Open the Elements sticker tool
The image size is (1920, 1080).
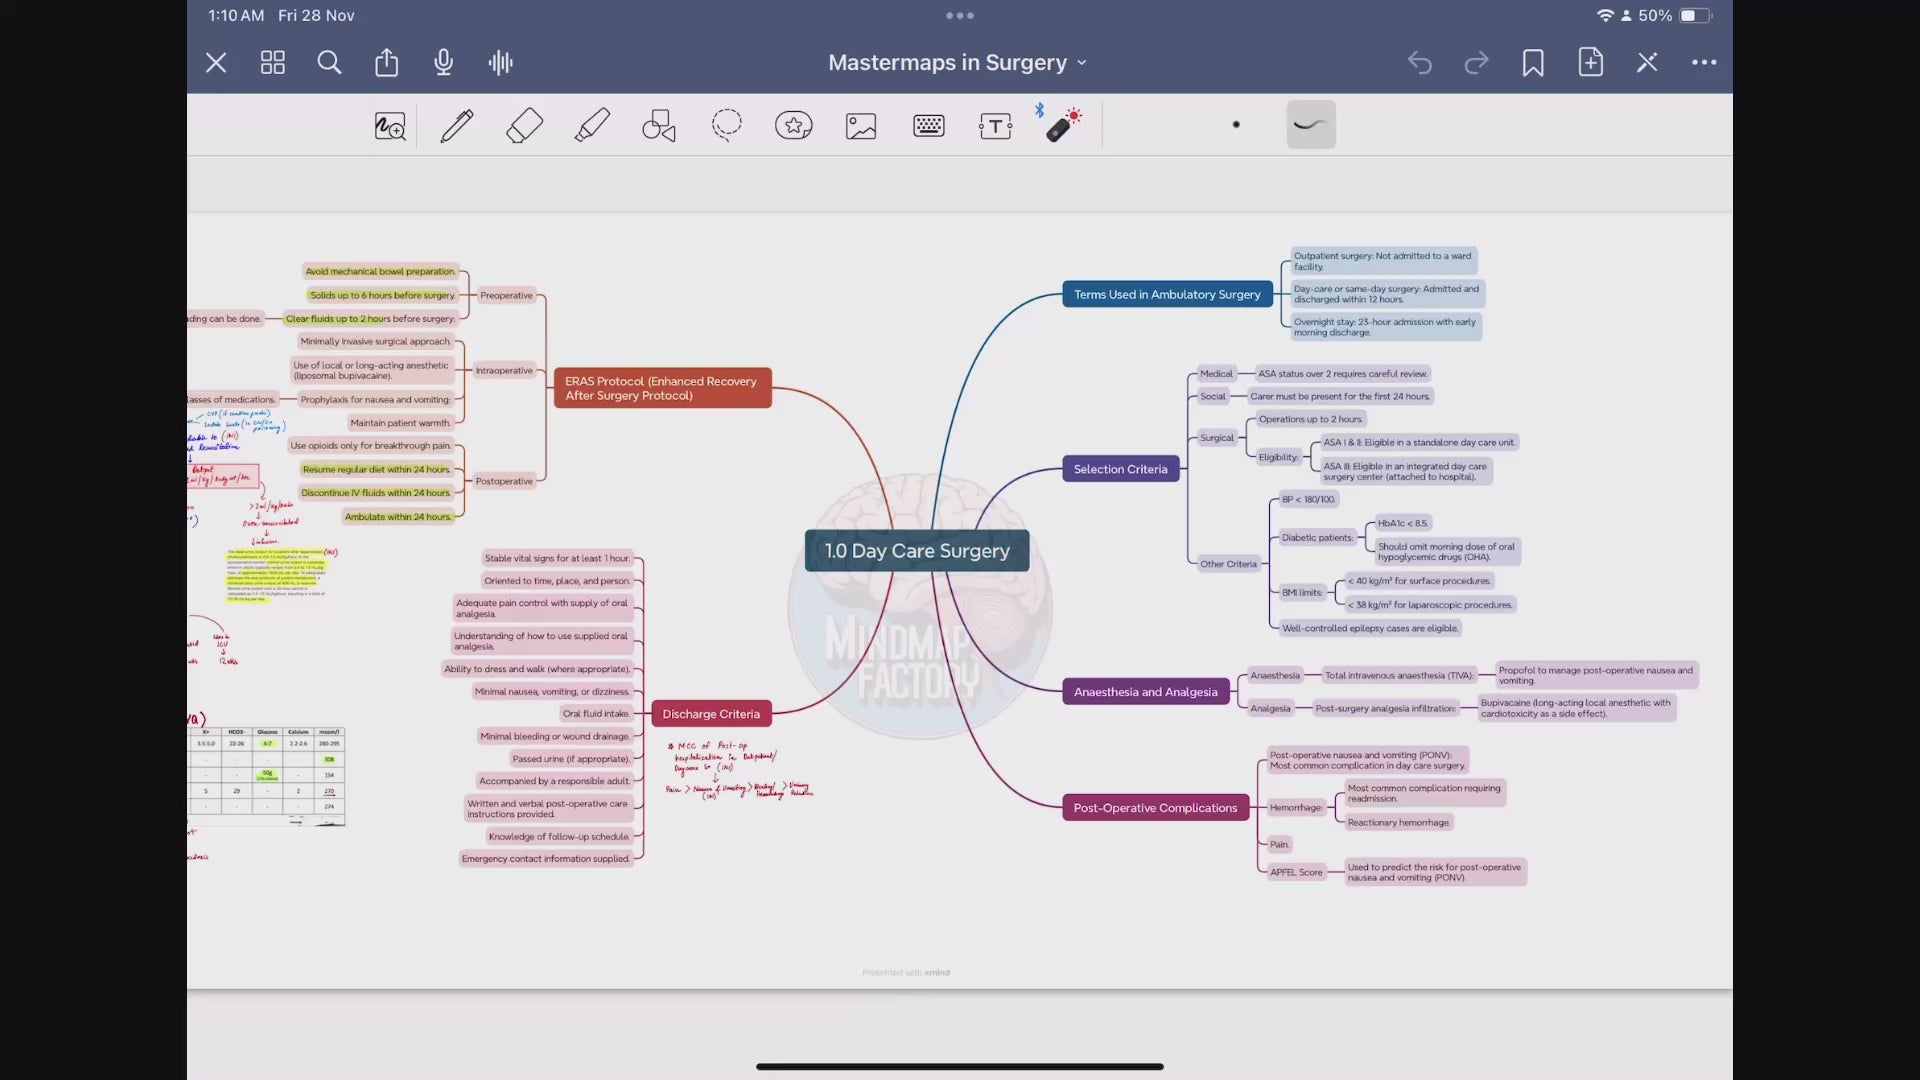pos(794,126)
